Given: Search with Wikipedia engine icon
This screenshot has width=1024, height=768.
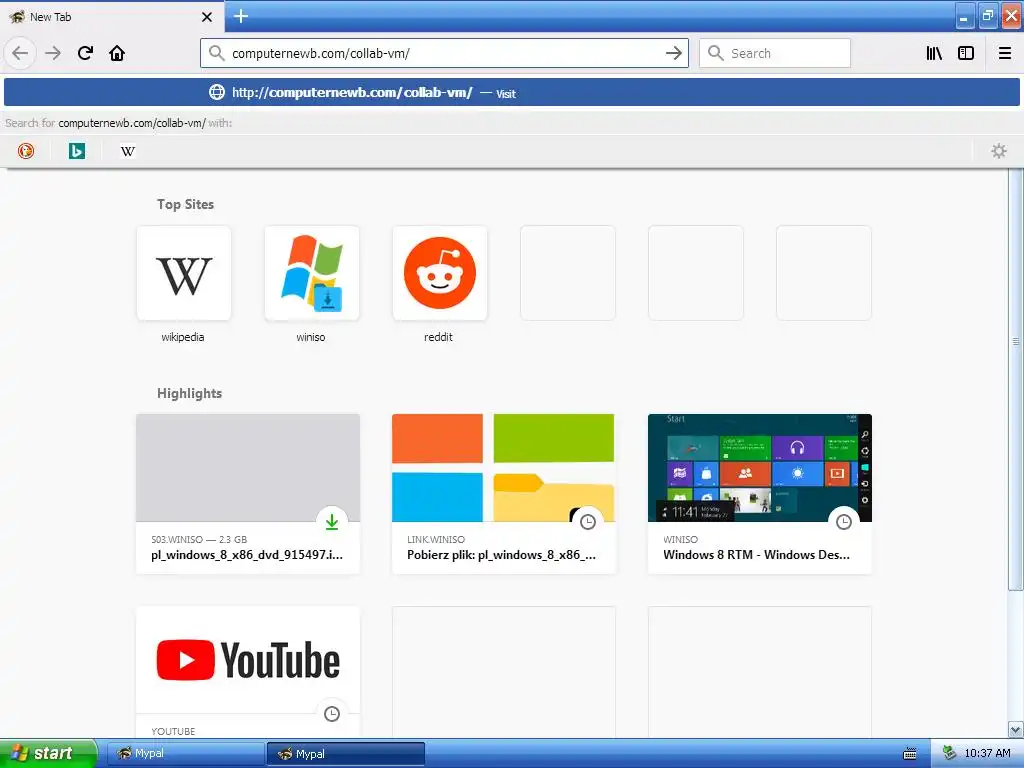Looking at the screenshot, I should pyautogui.click(x=128, y=151).
